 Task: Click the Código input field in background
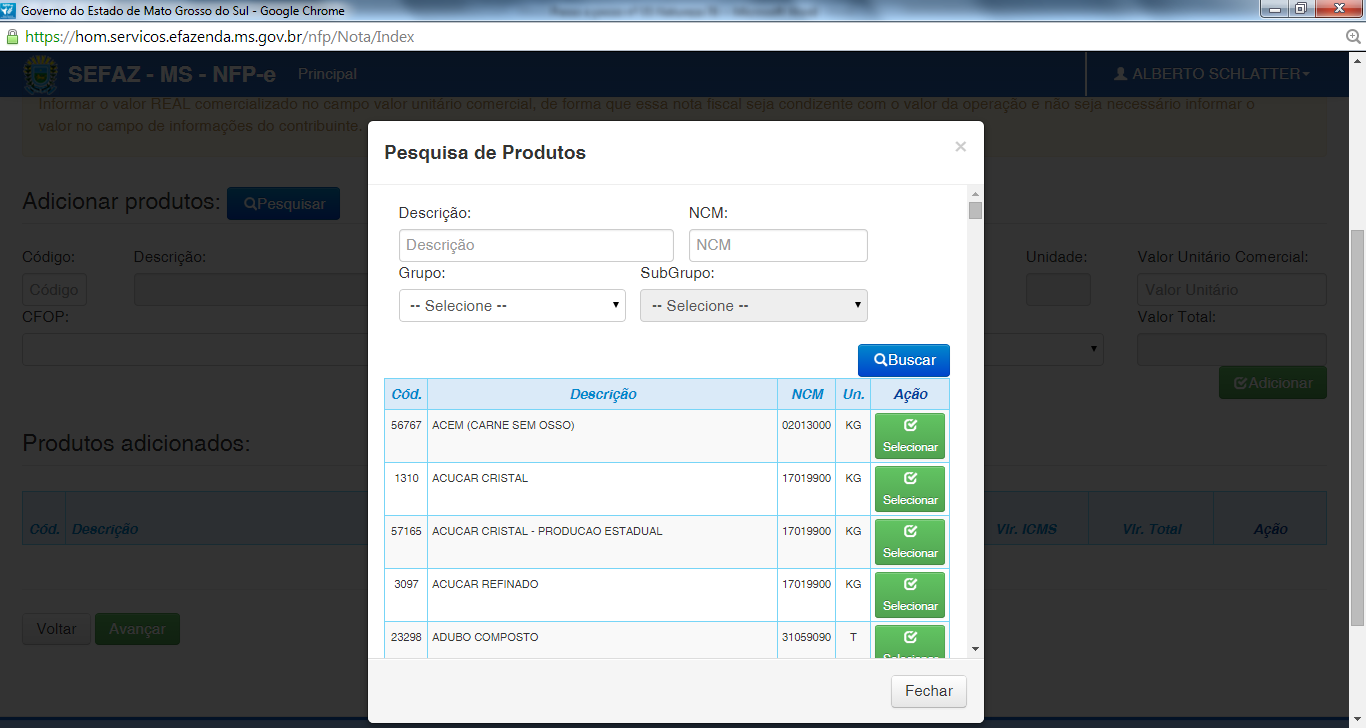point(54,290)
